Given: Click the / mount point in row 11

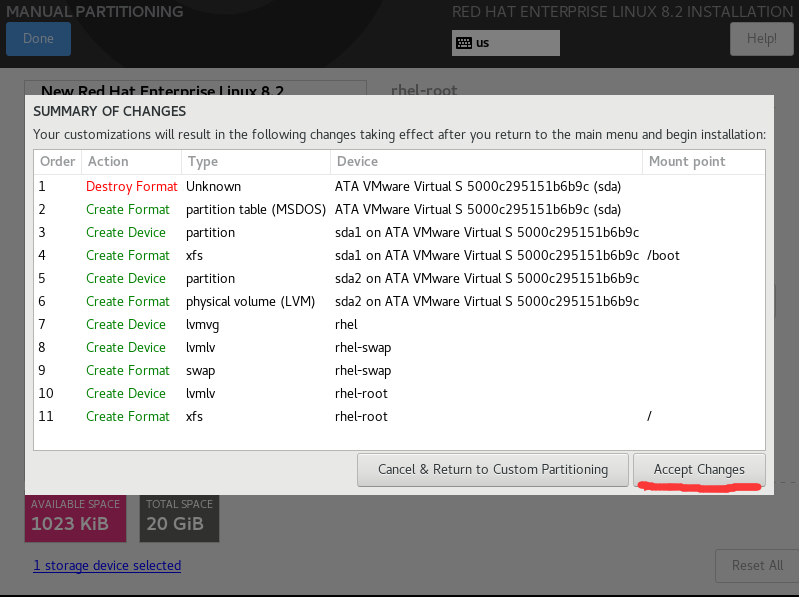Looking at the screenshot, I should (x=649, y=416).
